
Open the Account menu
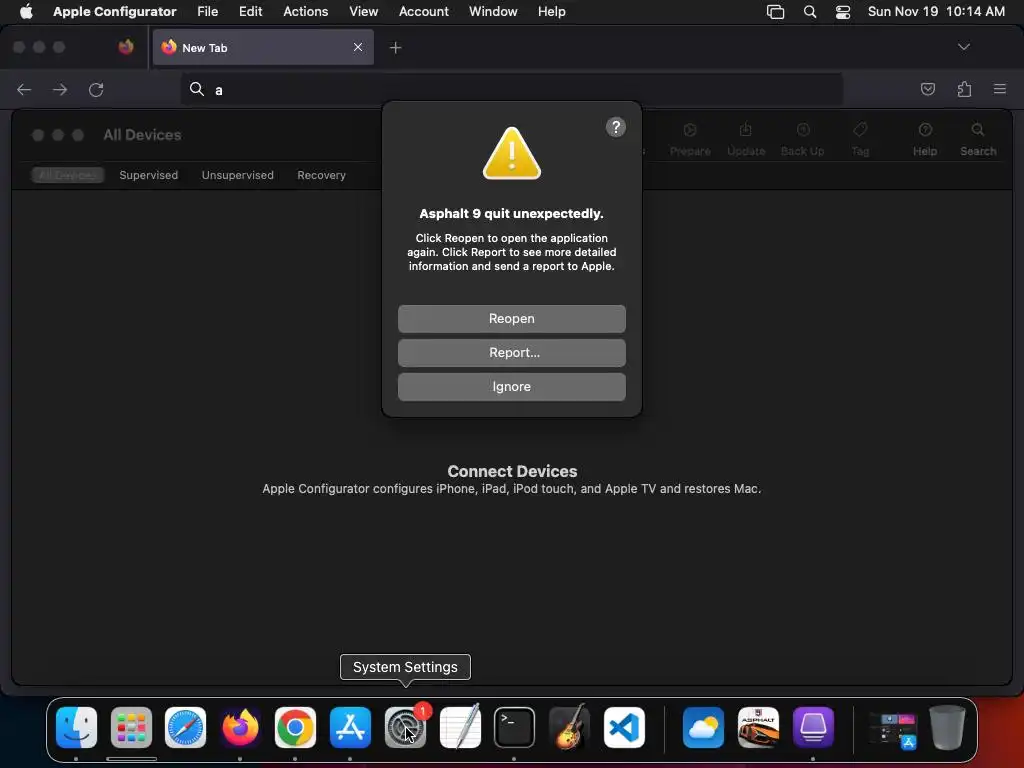coord(423,11)
